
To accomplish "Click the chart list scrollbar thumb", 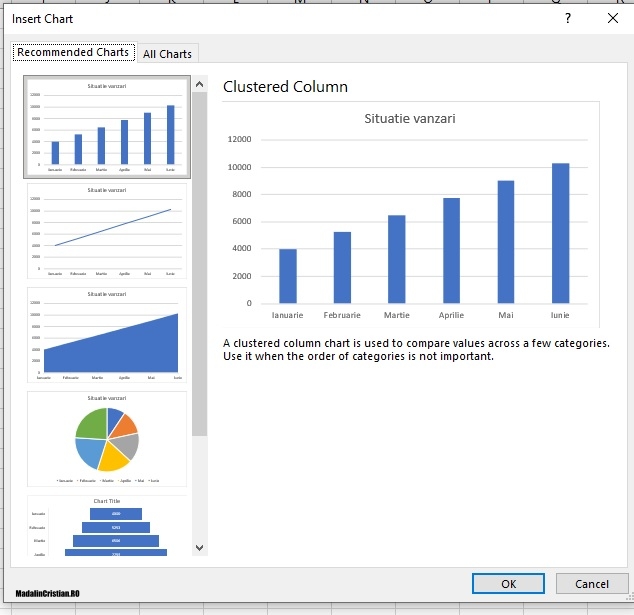I will pyautogui.click(x=199, y=260).
